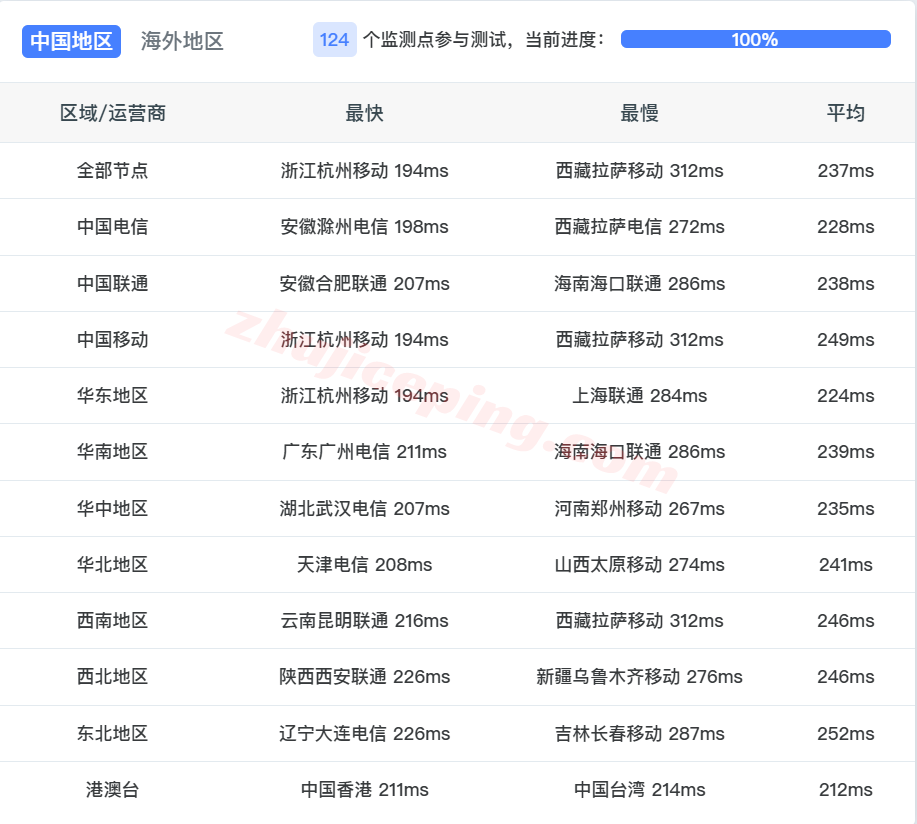Viewport: 917px width, 824px height.
Task: Click the 237ms average value
Action: (x=846, y=171)
